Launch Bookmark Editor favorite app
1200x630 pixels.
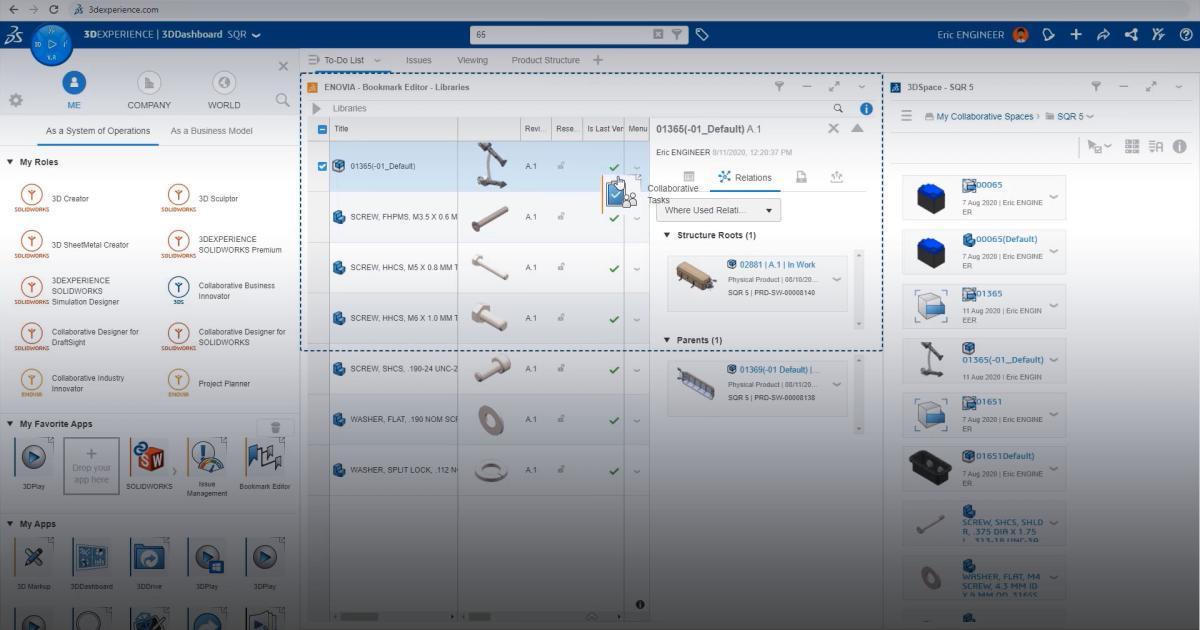(264, 459)
